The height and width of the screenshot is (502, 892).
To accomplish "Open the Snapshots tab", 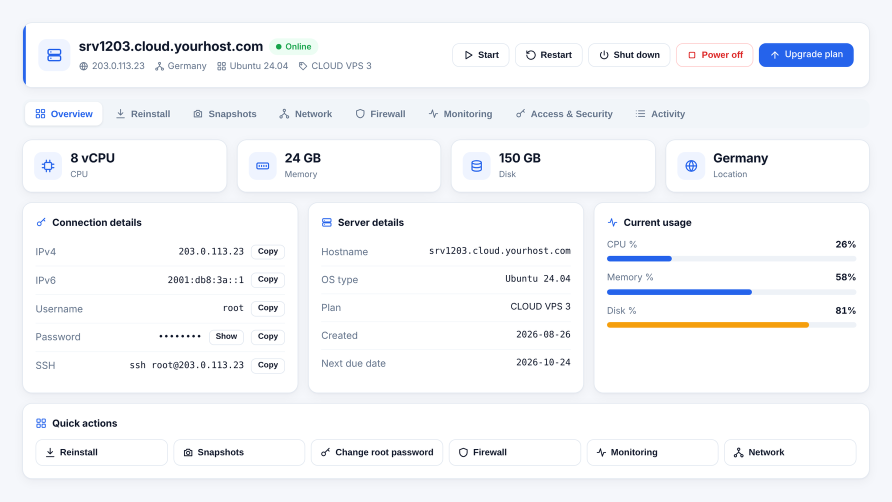I will [225, 114].
